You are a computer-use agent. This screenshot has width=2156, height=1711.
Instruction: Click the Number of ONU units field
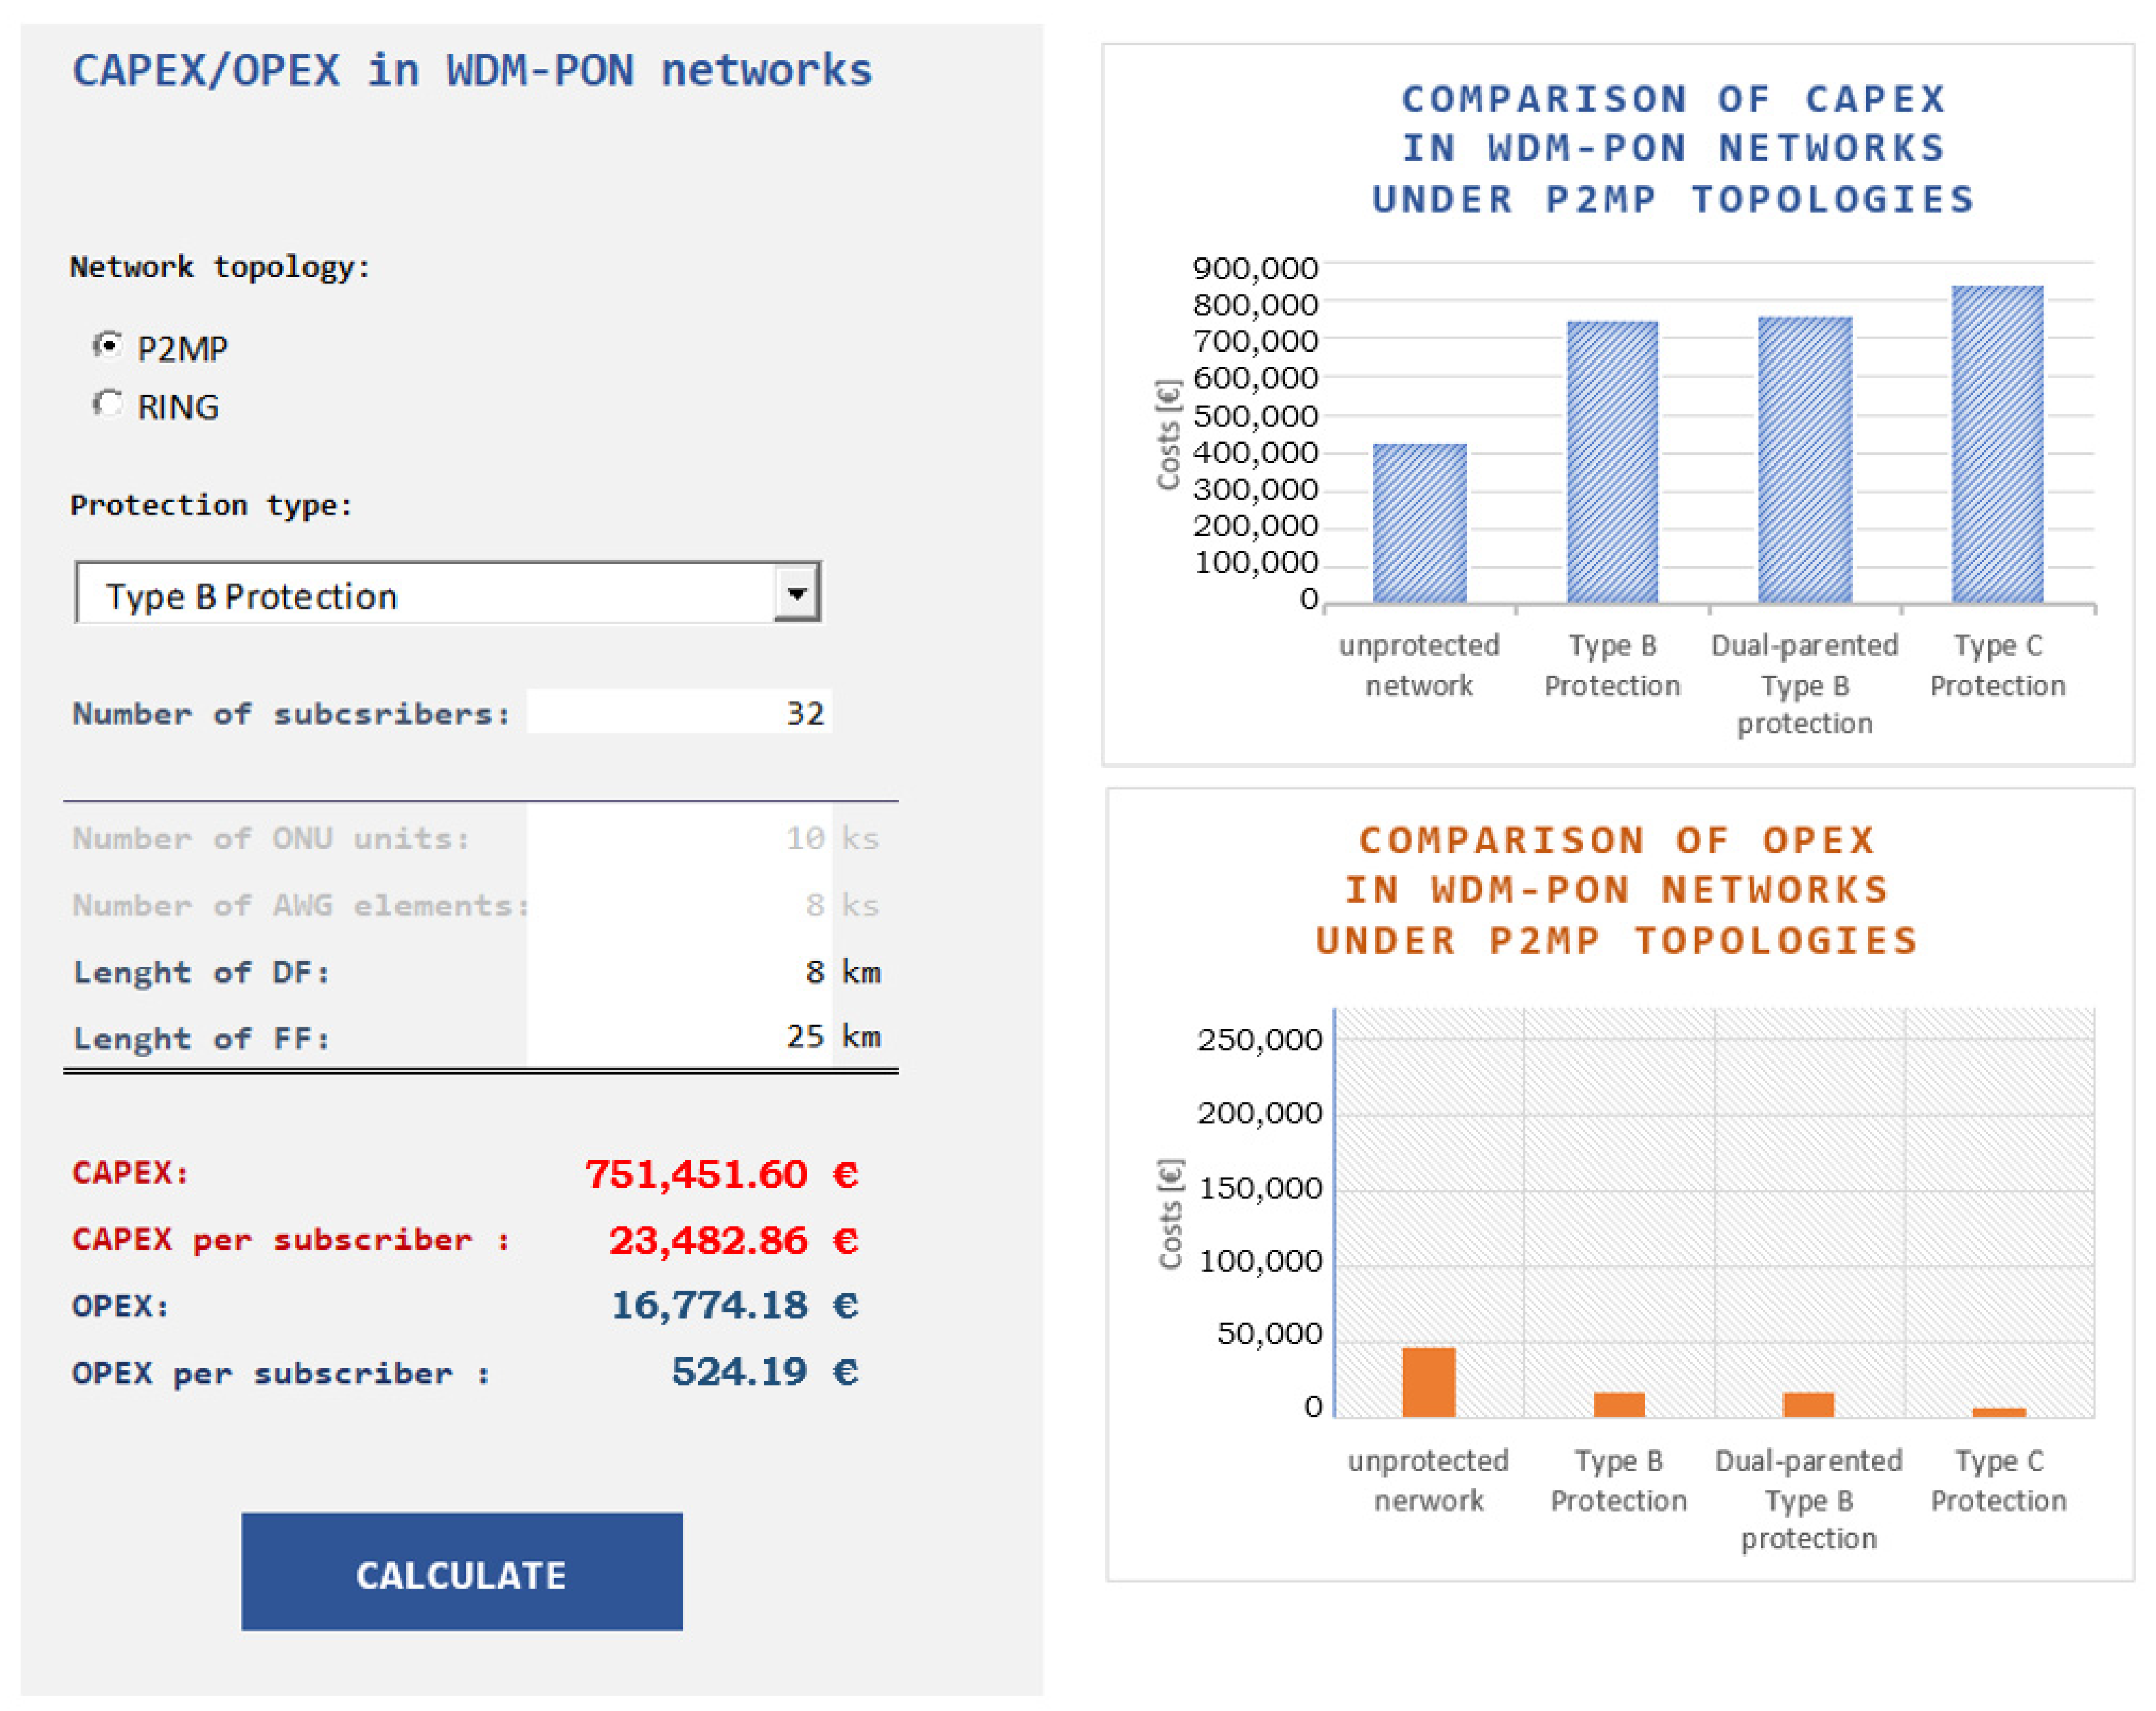[679, 838]
